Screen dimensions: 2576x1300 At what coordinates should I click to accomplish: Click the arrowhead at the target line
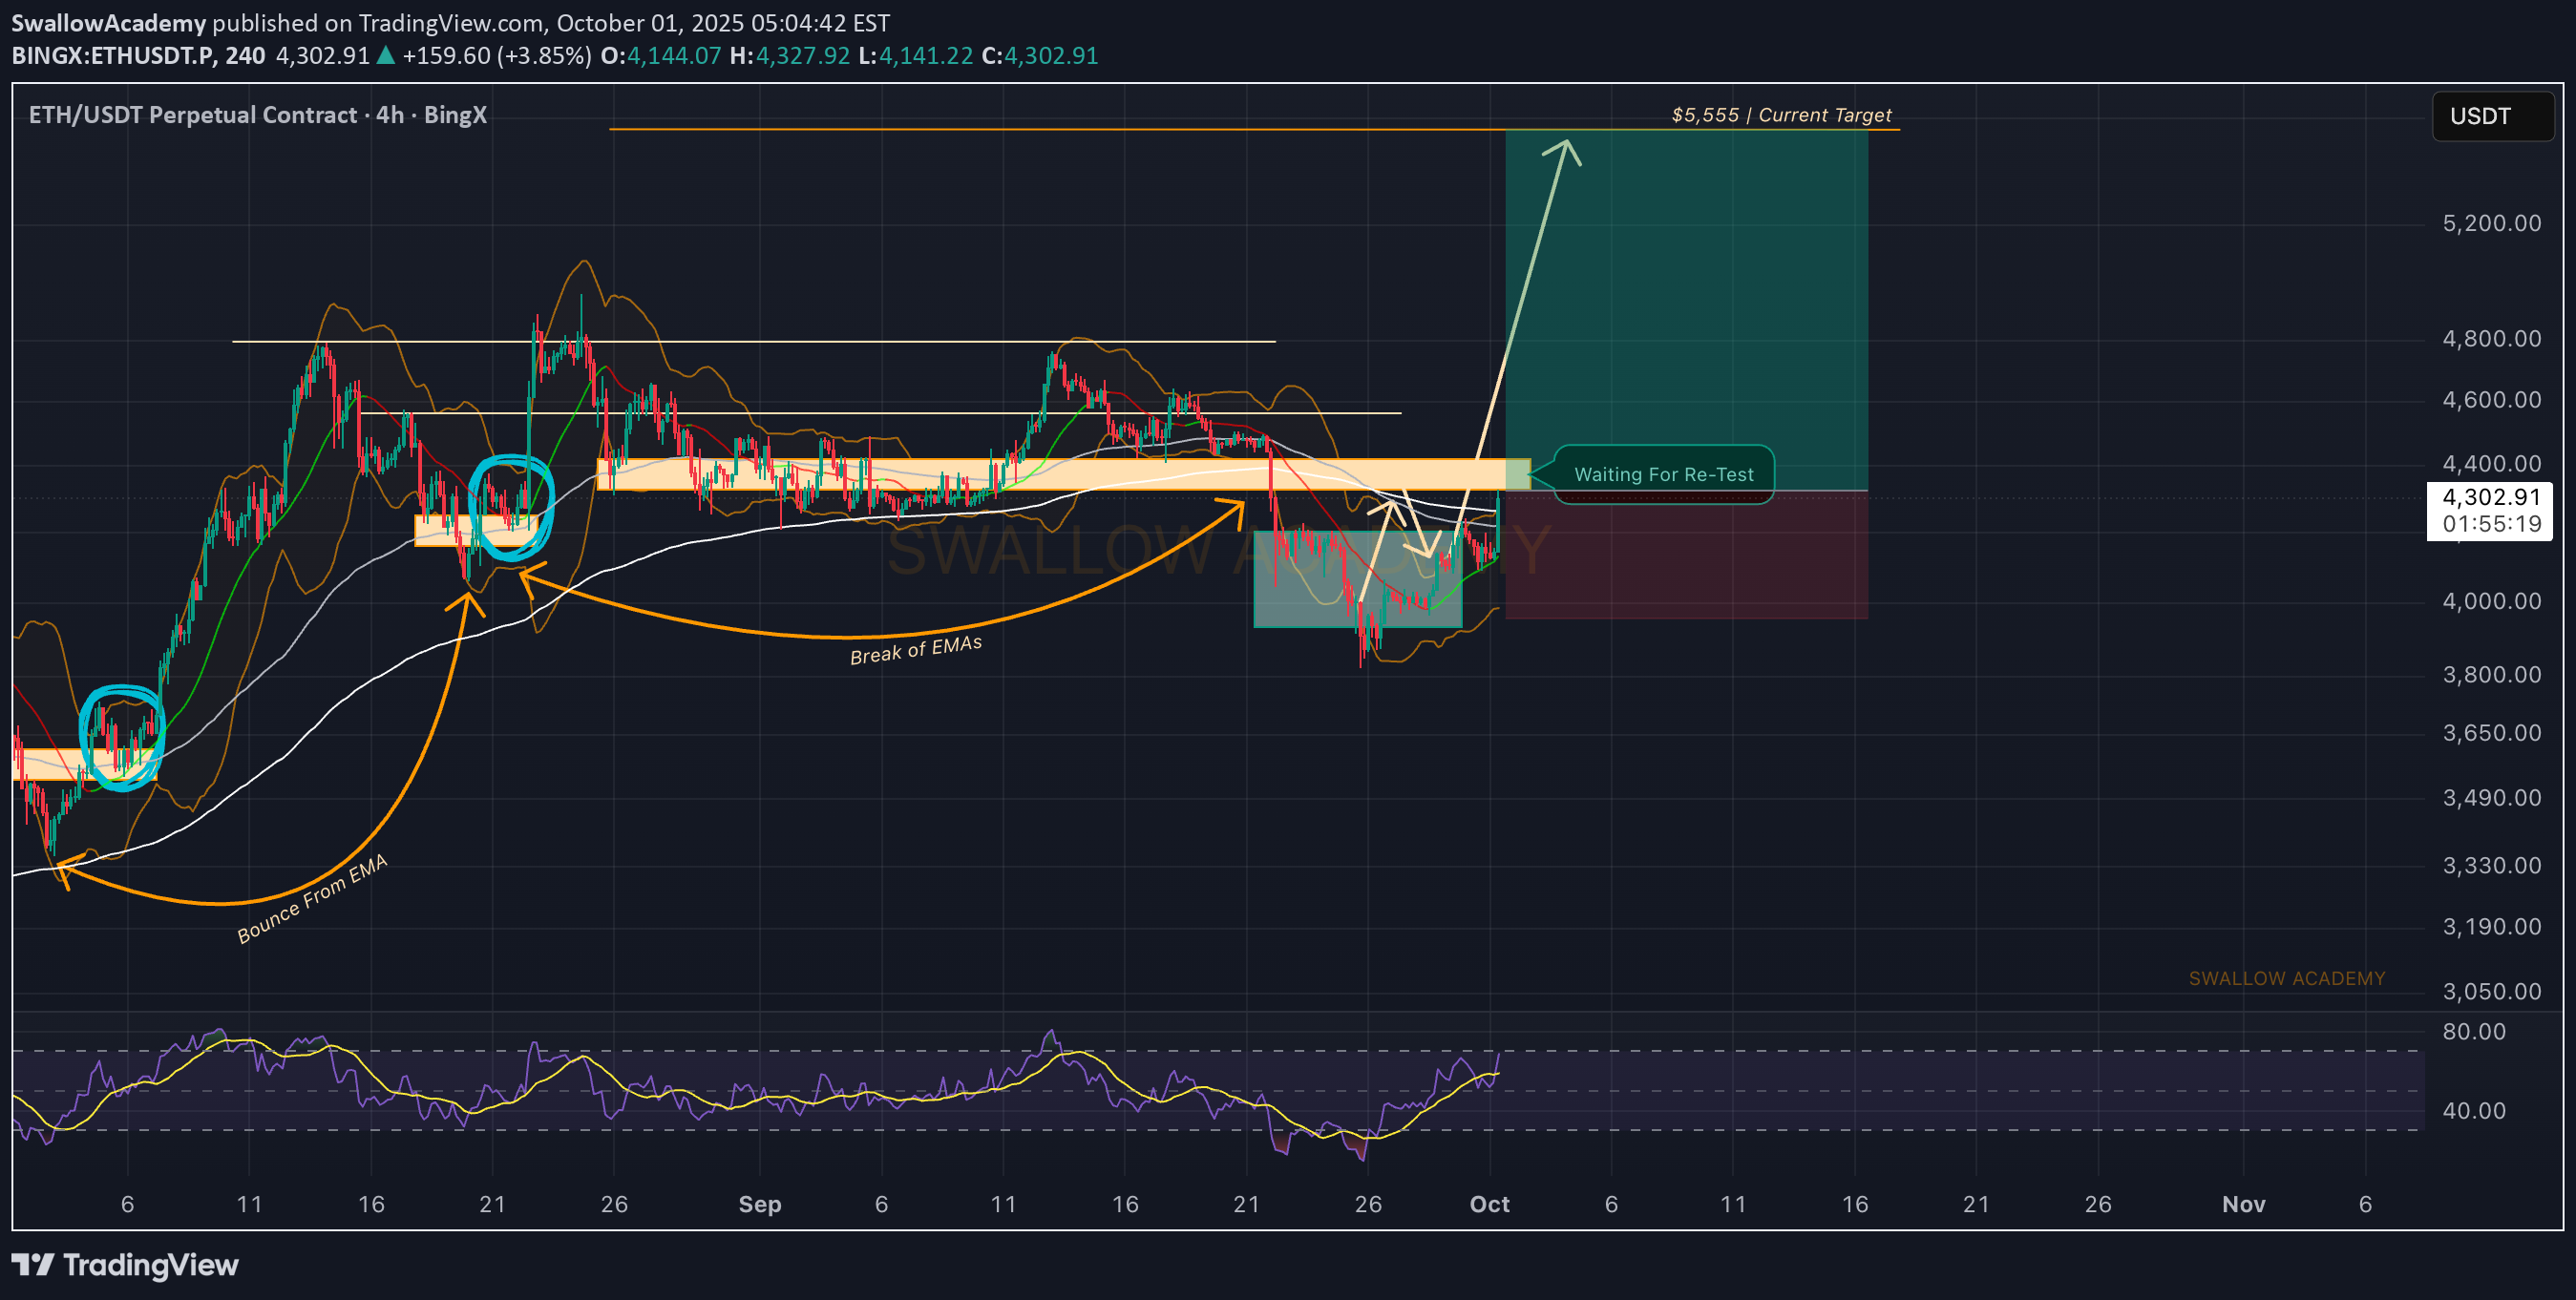coord(1566,148)
